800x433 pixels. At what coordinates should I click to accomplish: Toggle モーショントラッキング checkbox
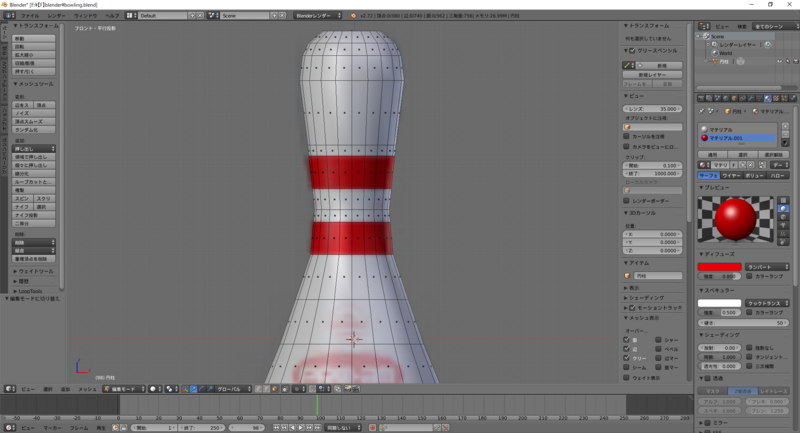click(x=633, y=308)
